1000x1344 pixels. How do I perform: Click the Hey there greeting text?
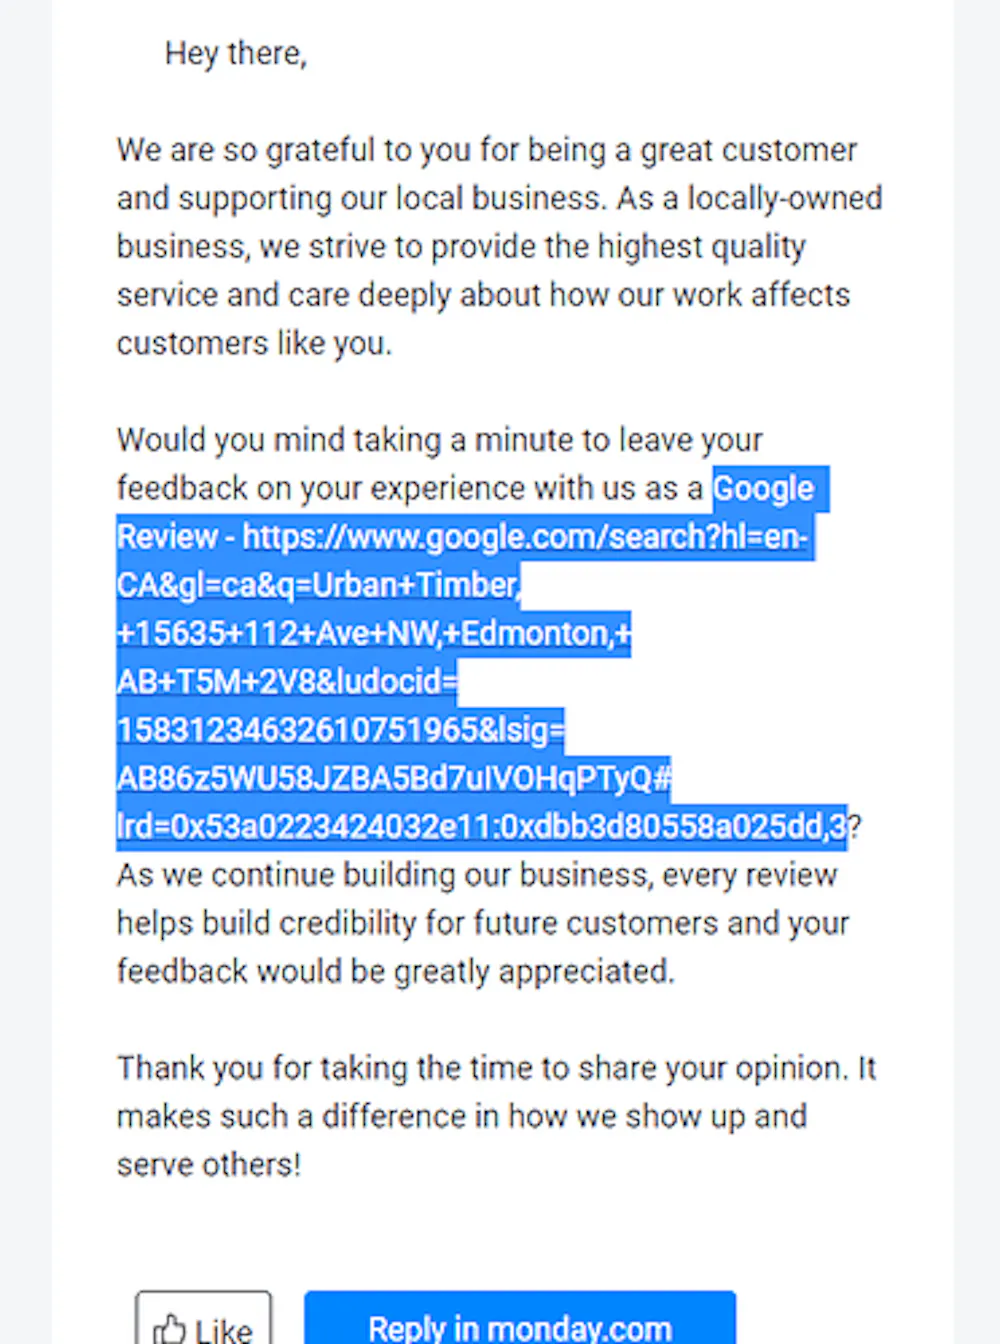[235, 53]
